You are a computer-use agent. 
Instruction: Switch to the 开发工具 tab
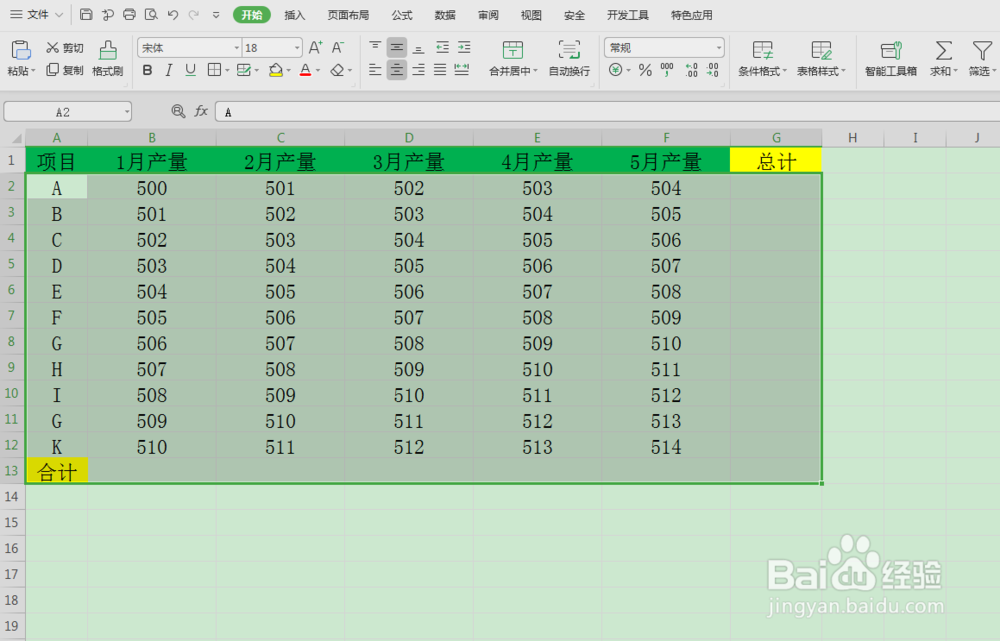click(x=628, y=15)
